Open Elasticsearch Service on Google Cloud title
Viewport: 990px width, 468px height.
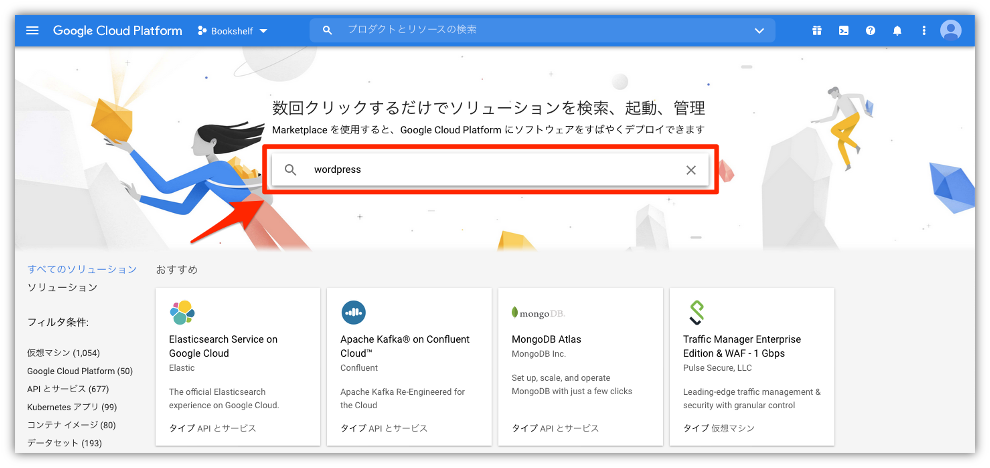(224, 346)
